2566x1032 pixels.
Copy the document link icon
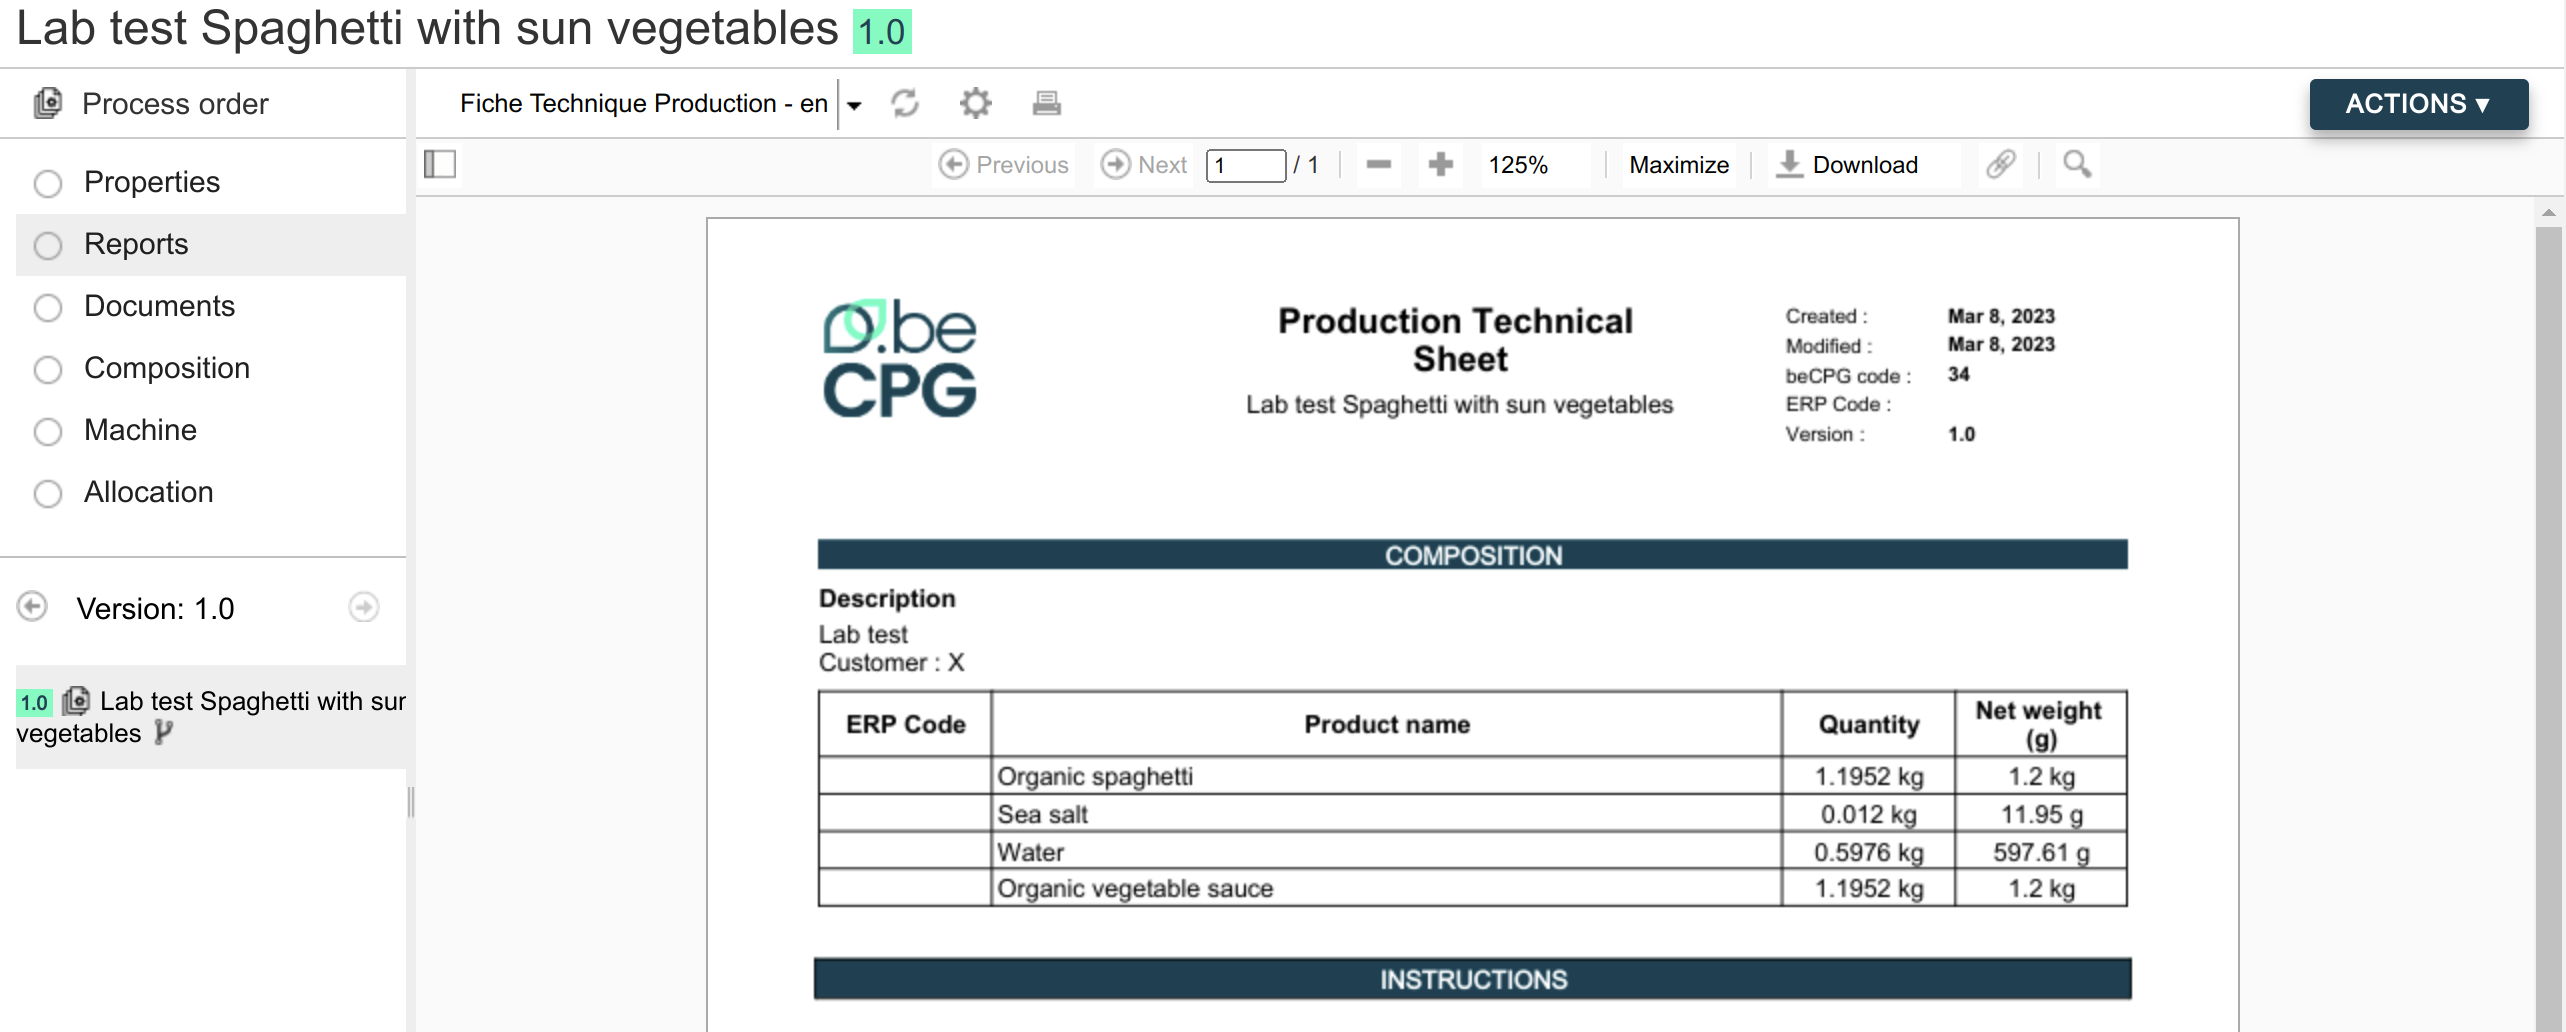pos(2001,164)
